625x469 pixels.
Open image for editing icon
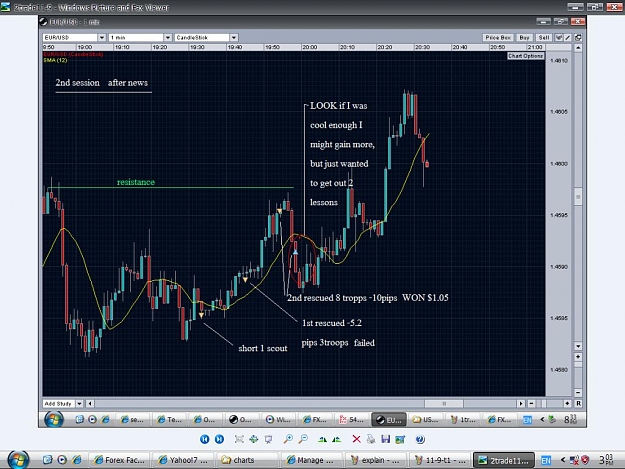400,439
